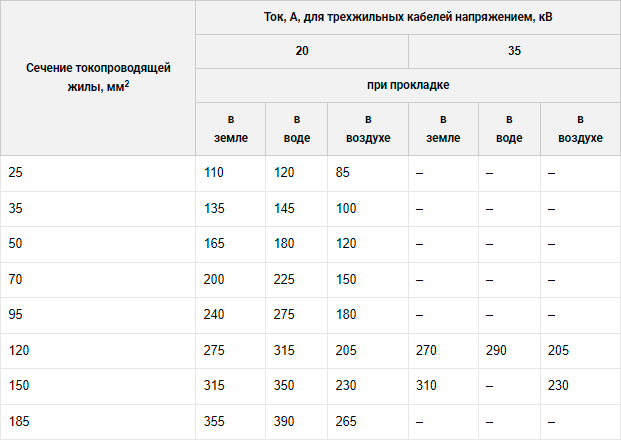Click 'в воде' header under 20 kV
Image resolution: width=621 pixels, height=440 pixels.
click(x=297, y=129)
